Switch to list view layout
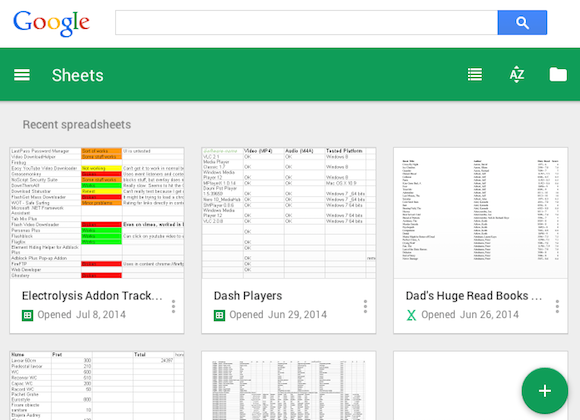The image size is (580, 420). pos(475,74)
